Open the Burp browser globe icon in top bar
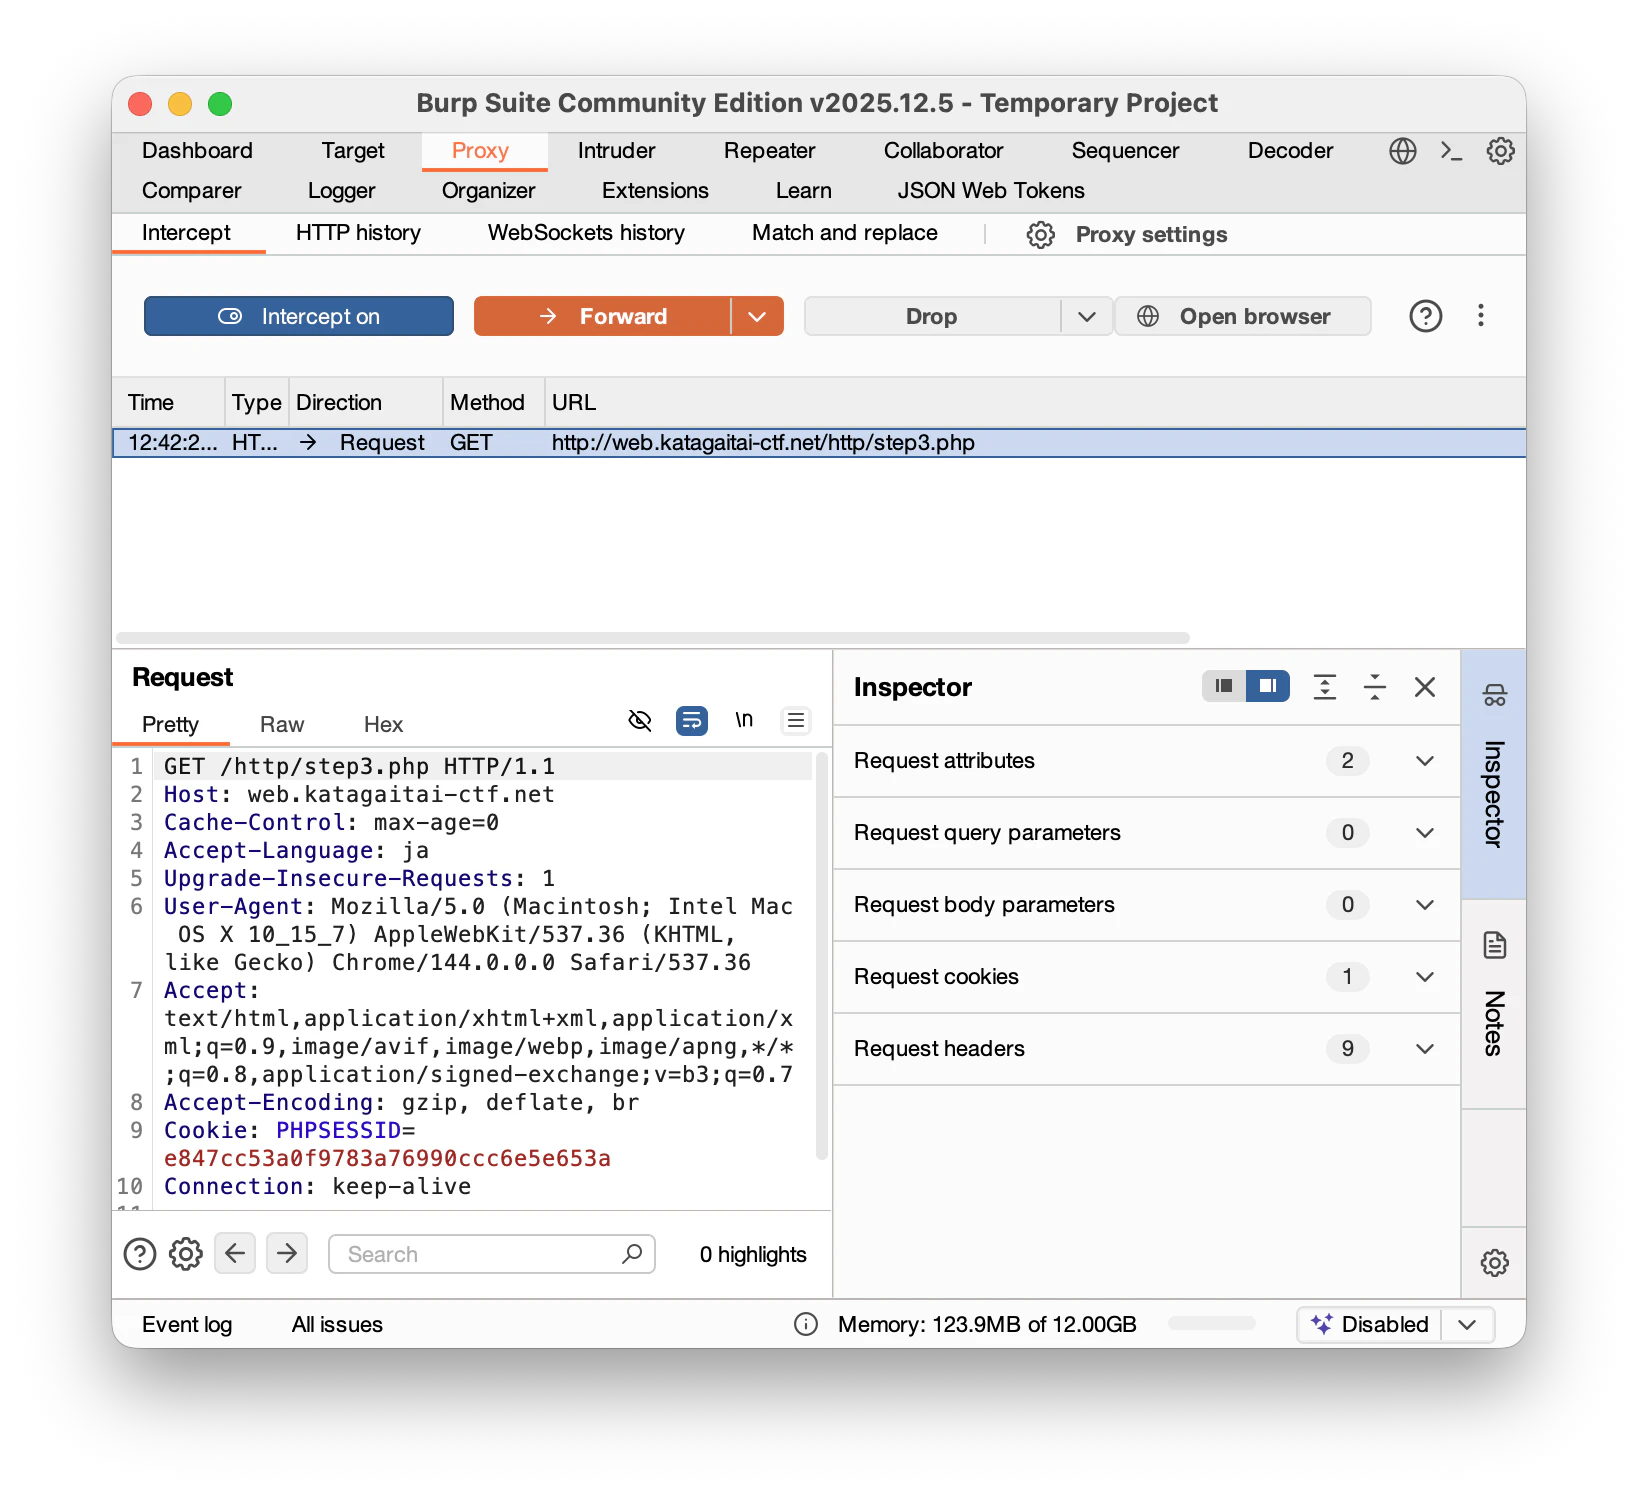The image size is (1638, 1496). pos(1402,151)
